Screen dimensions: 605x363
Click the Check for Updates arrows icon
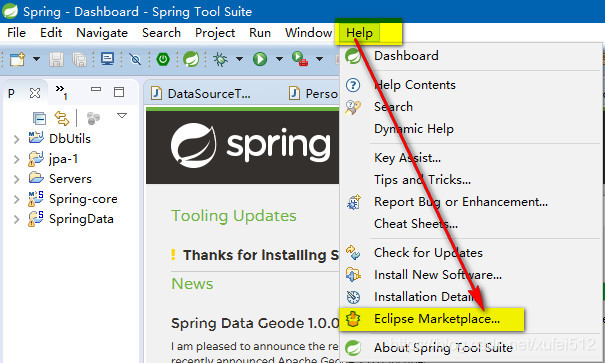[x=353, y=253]
